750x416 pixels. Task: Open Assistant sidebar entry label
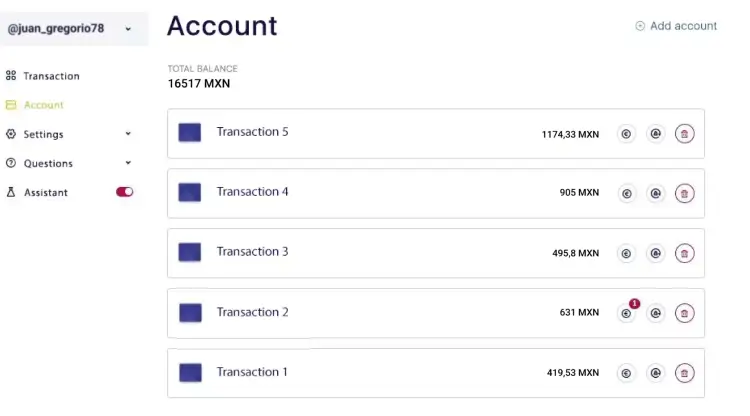point(46,192)
